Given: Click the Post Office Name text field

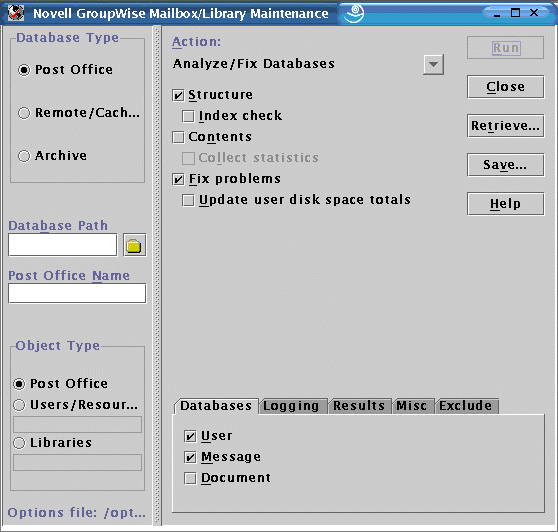Looking at the screenshot, I should point(77,293).
